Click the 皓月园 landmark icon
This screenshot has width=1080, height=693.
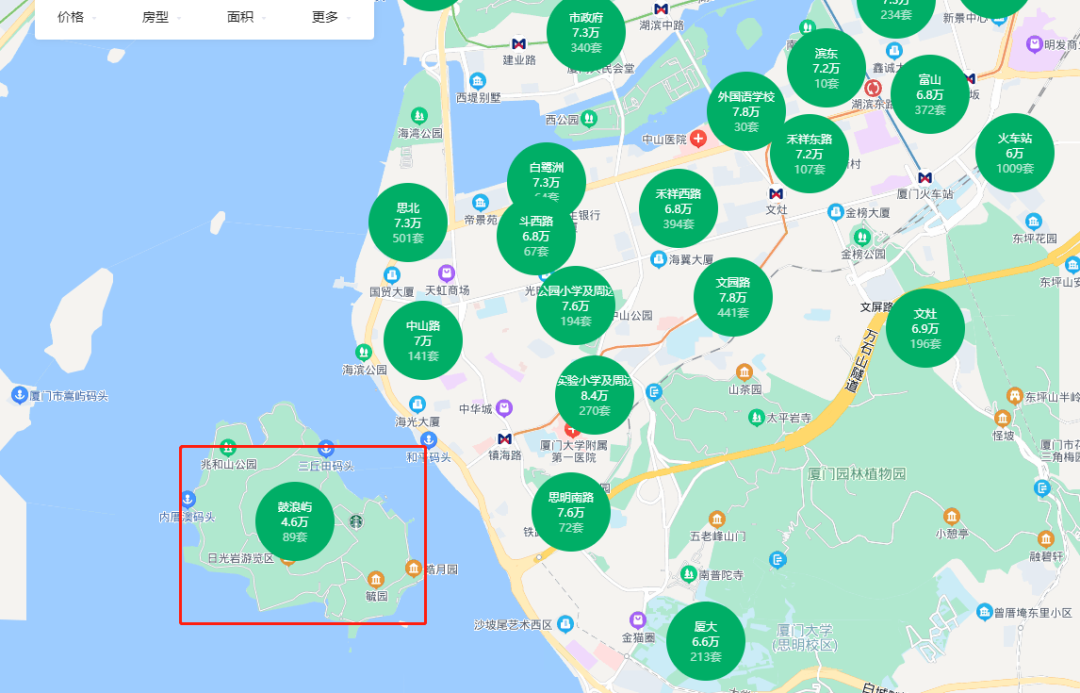click(413, 568)
